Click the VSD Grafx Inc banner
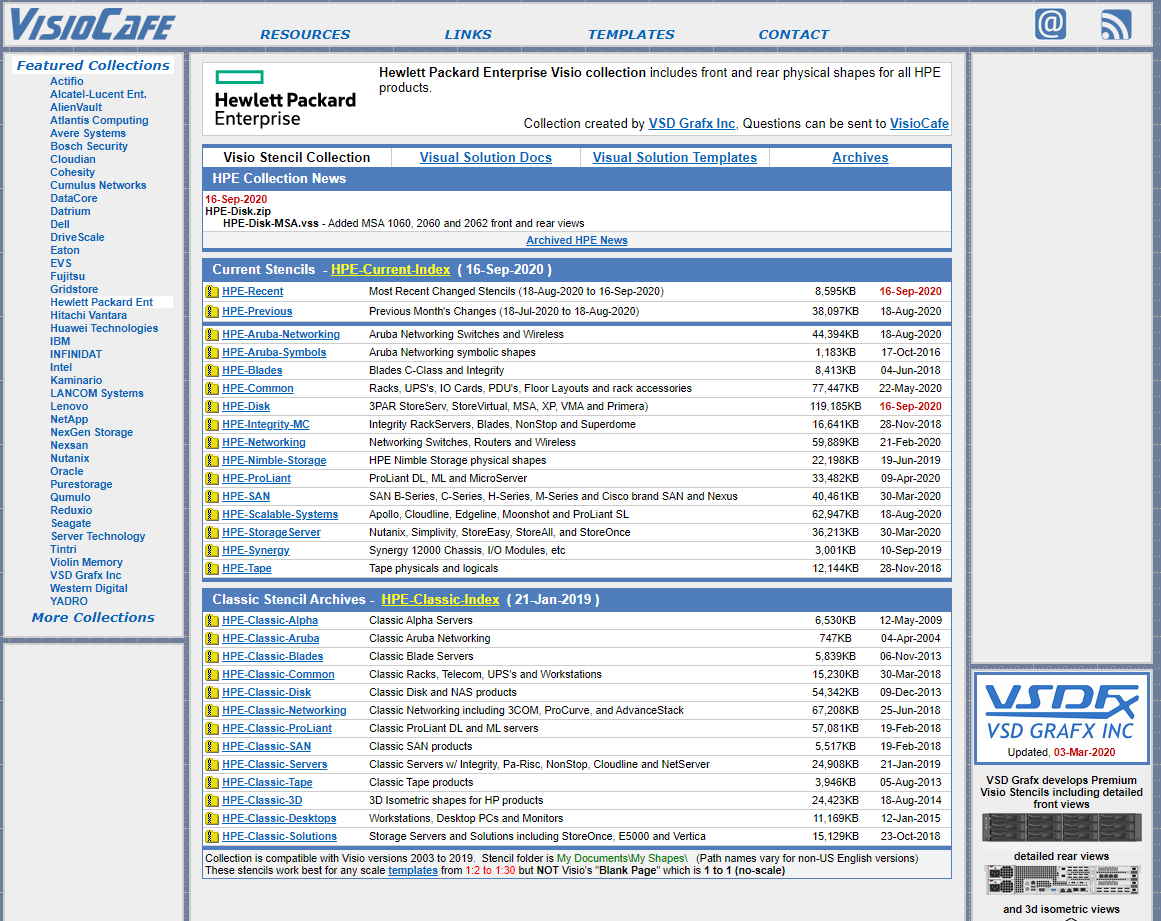The height and width of the screenshot is (921, 1161). (1061, 717)
